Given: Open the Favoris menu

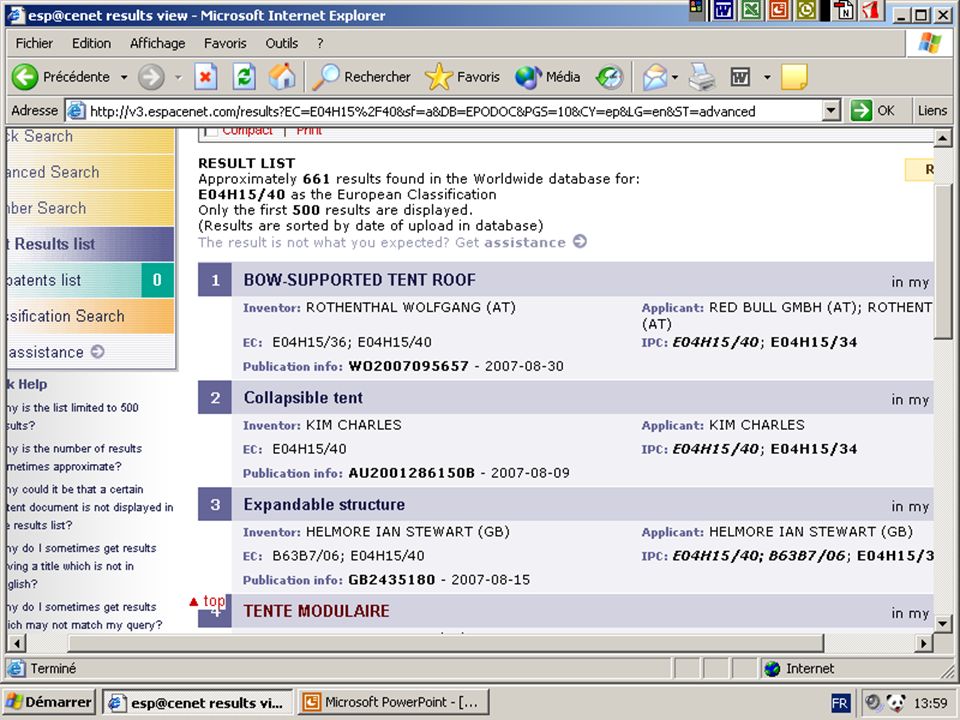Looking at the screenshot, I should (225, 43).
